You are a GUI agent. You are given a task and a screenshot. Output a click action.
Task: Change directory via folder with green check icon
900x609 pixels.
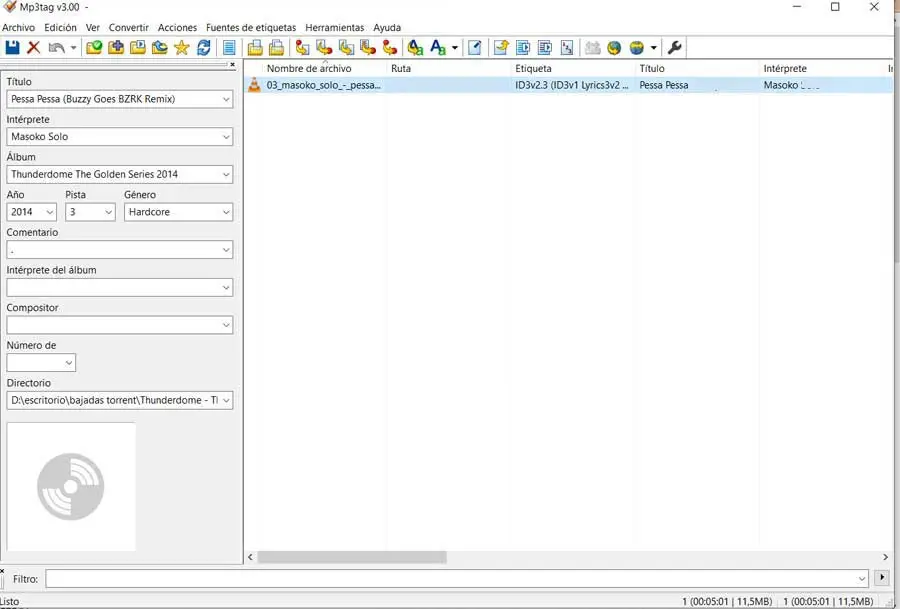[94, 48]
